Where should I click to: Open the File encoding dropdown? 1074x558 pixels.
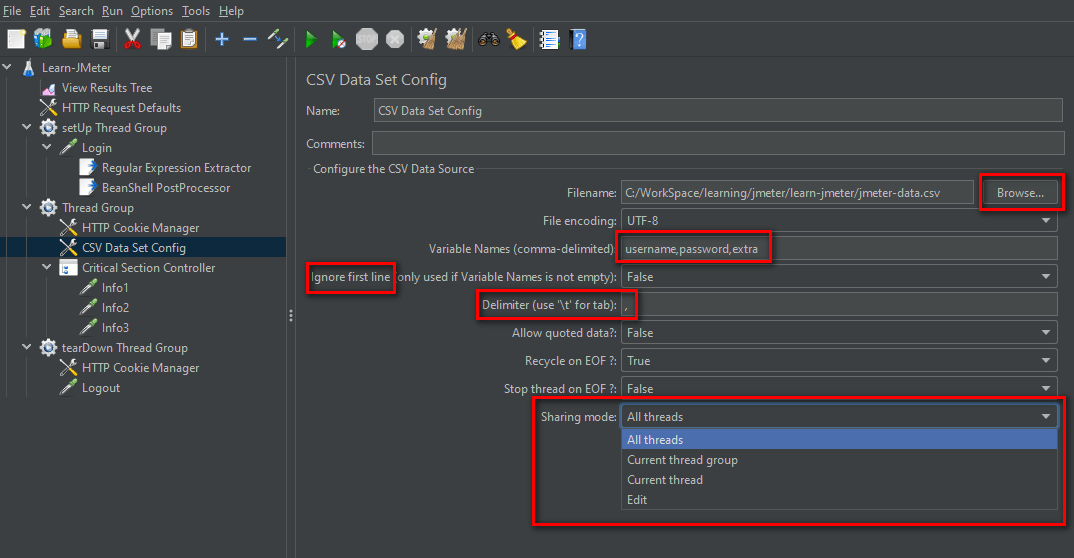[x=839, y=220]
